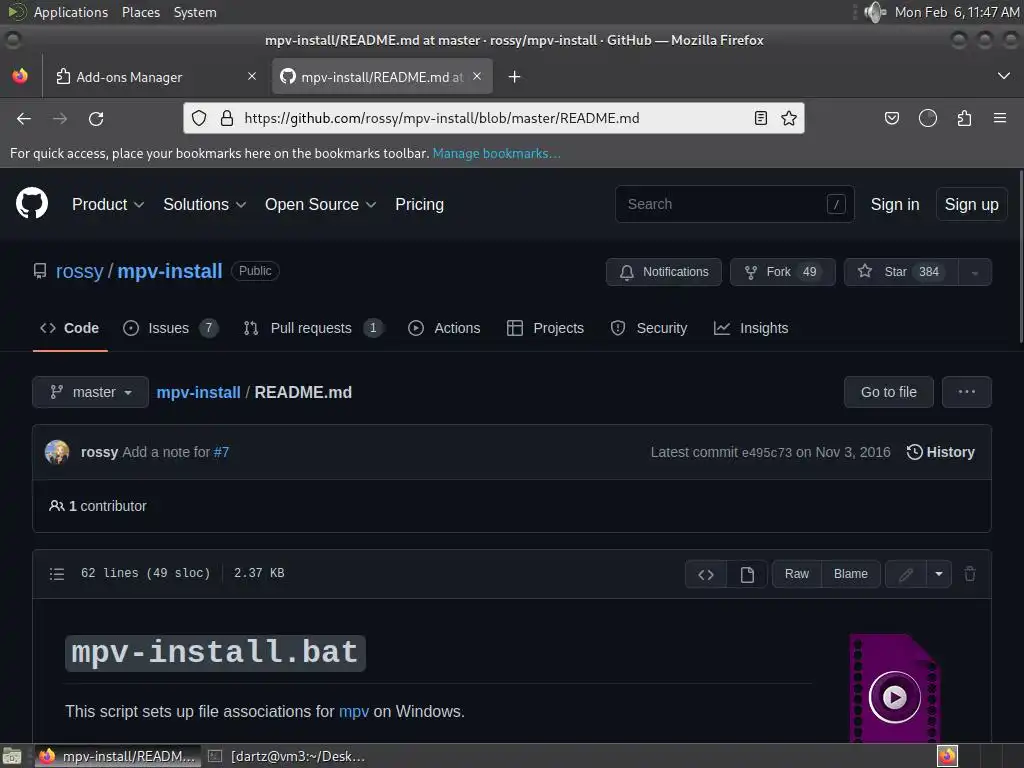Open the table of contents list icon
Screen dimensions: 1024x768
[57, 574]
